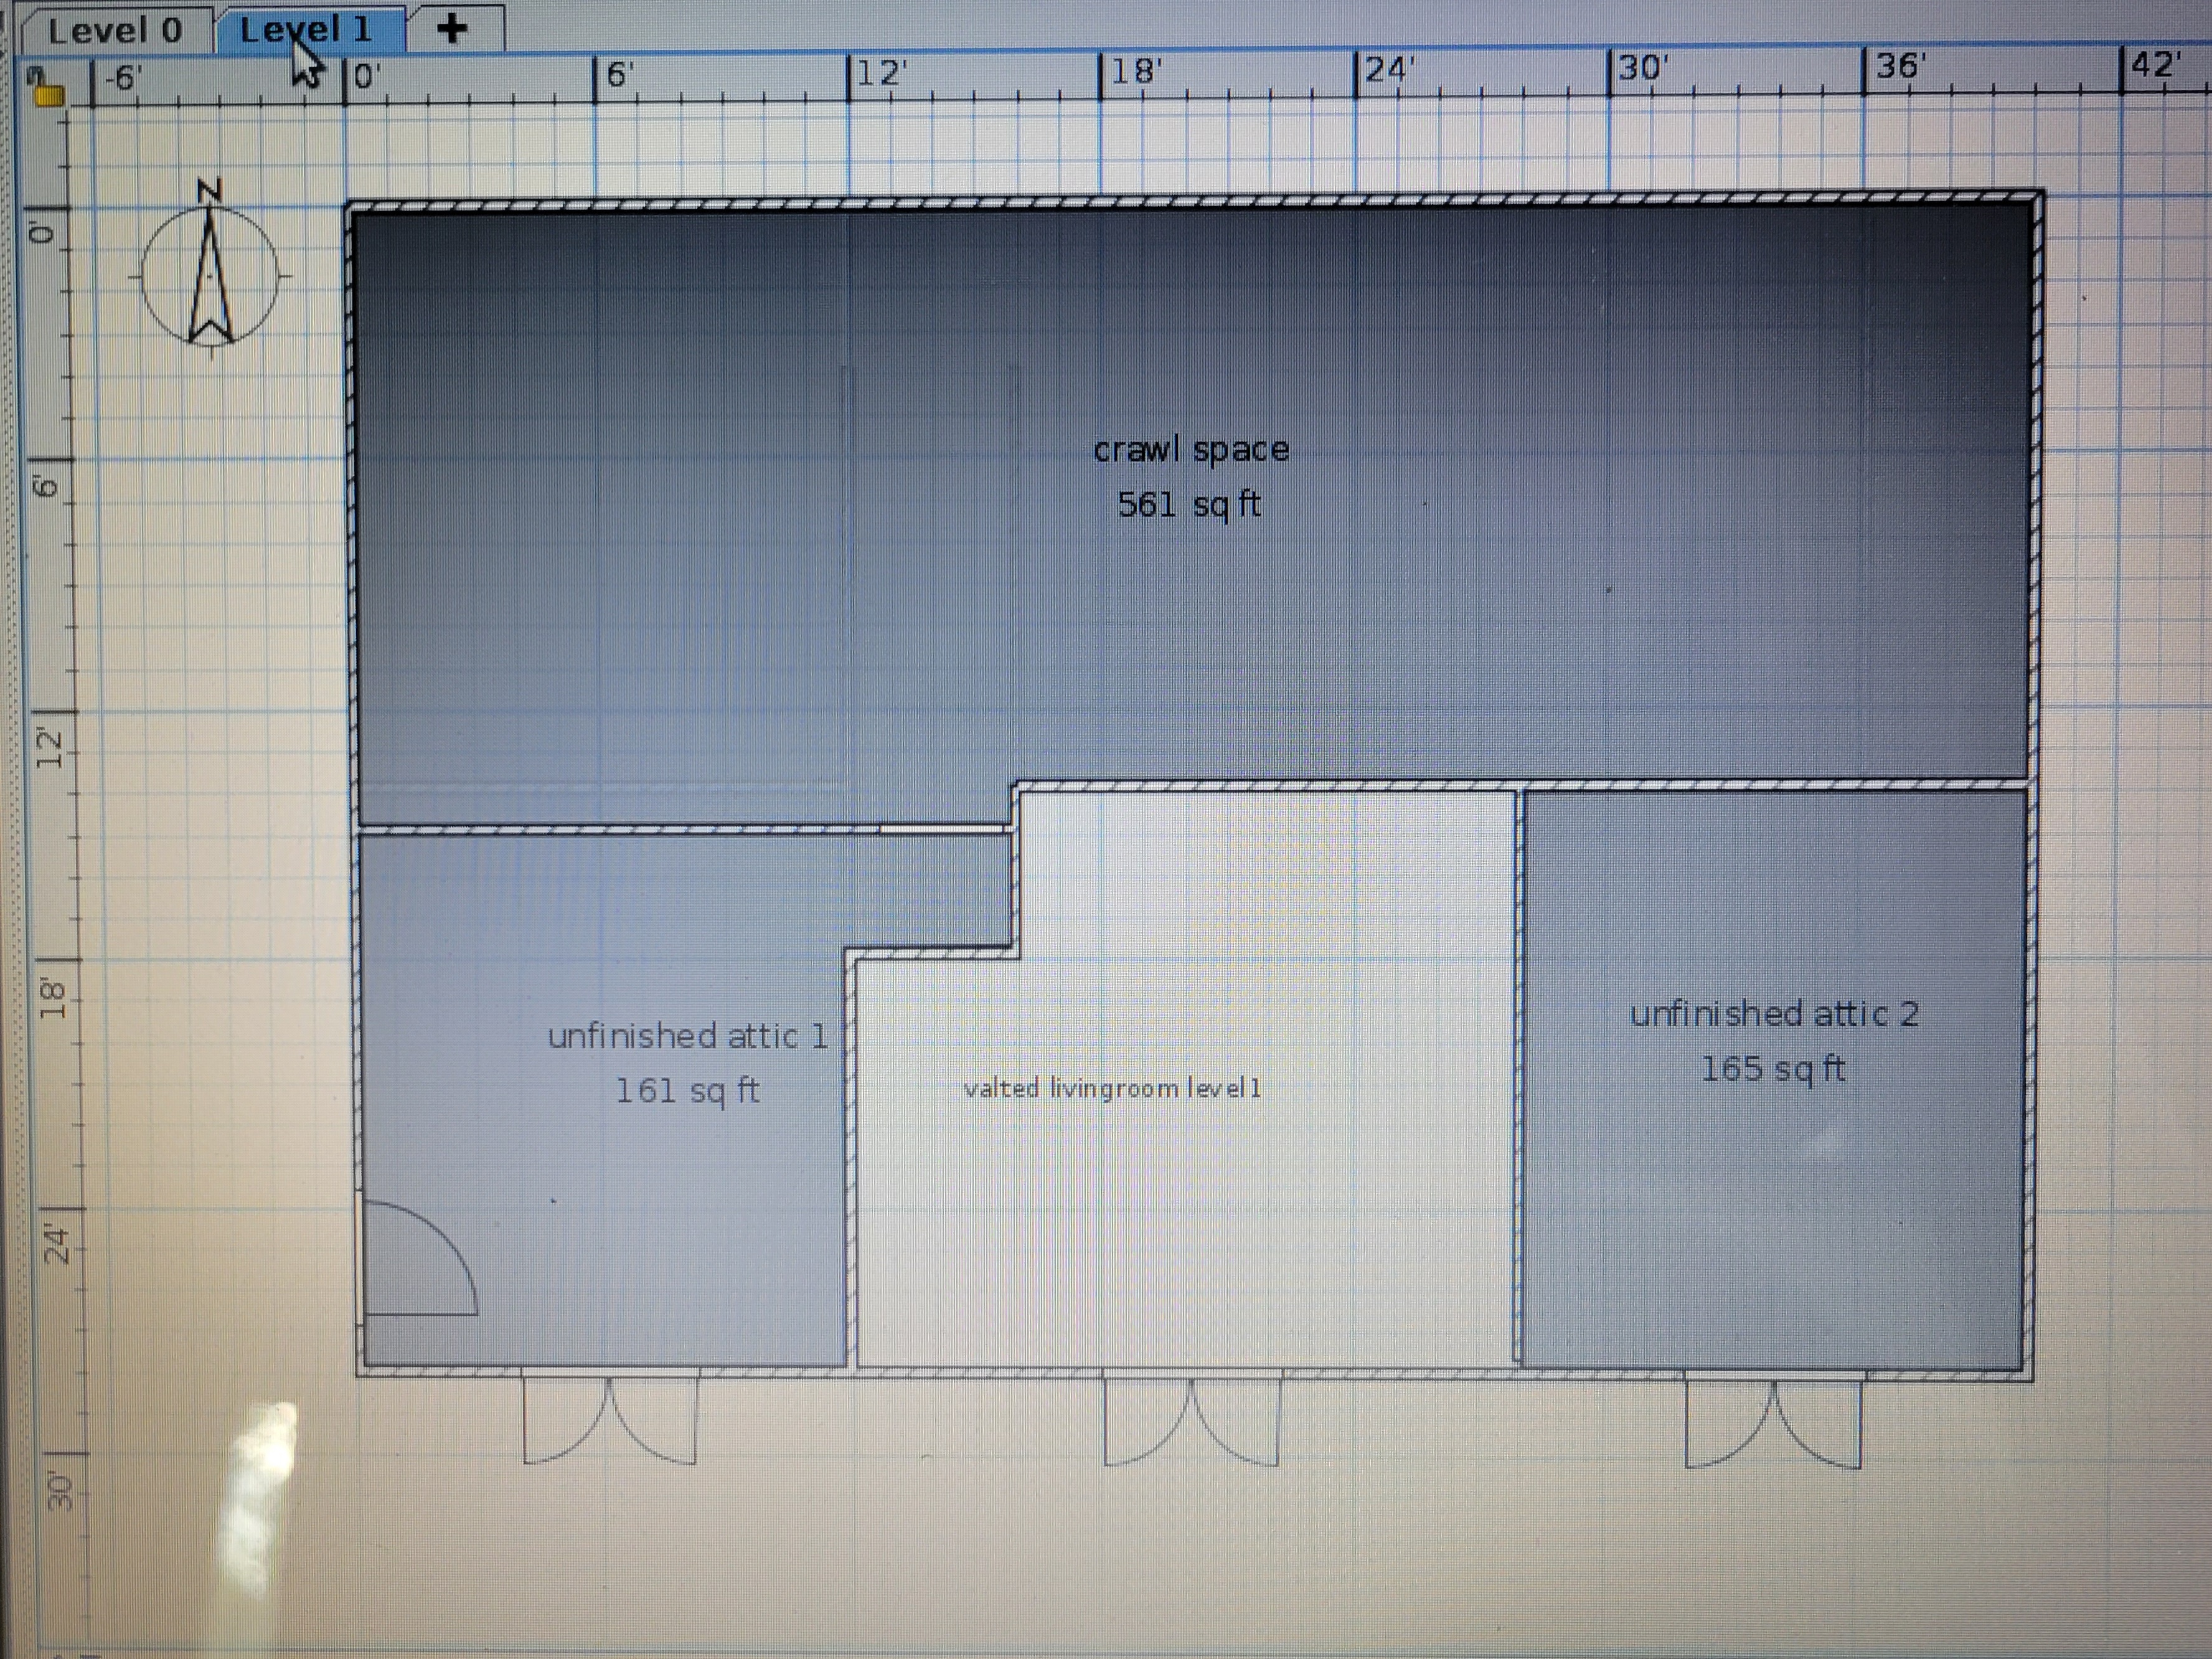Switch to the Level 0 tab

pyautogui.click(x=115, y=30)
